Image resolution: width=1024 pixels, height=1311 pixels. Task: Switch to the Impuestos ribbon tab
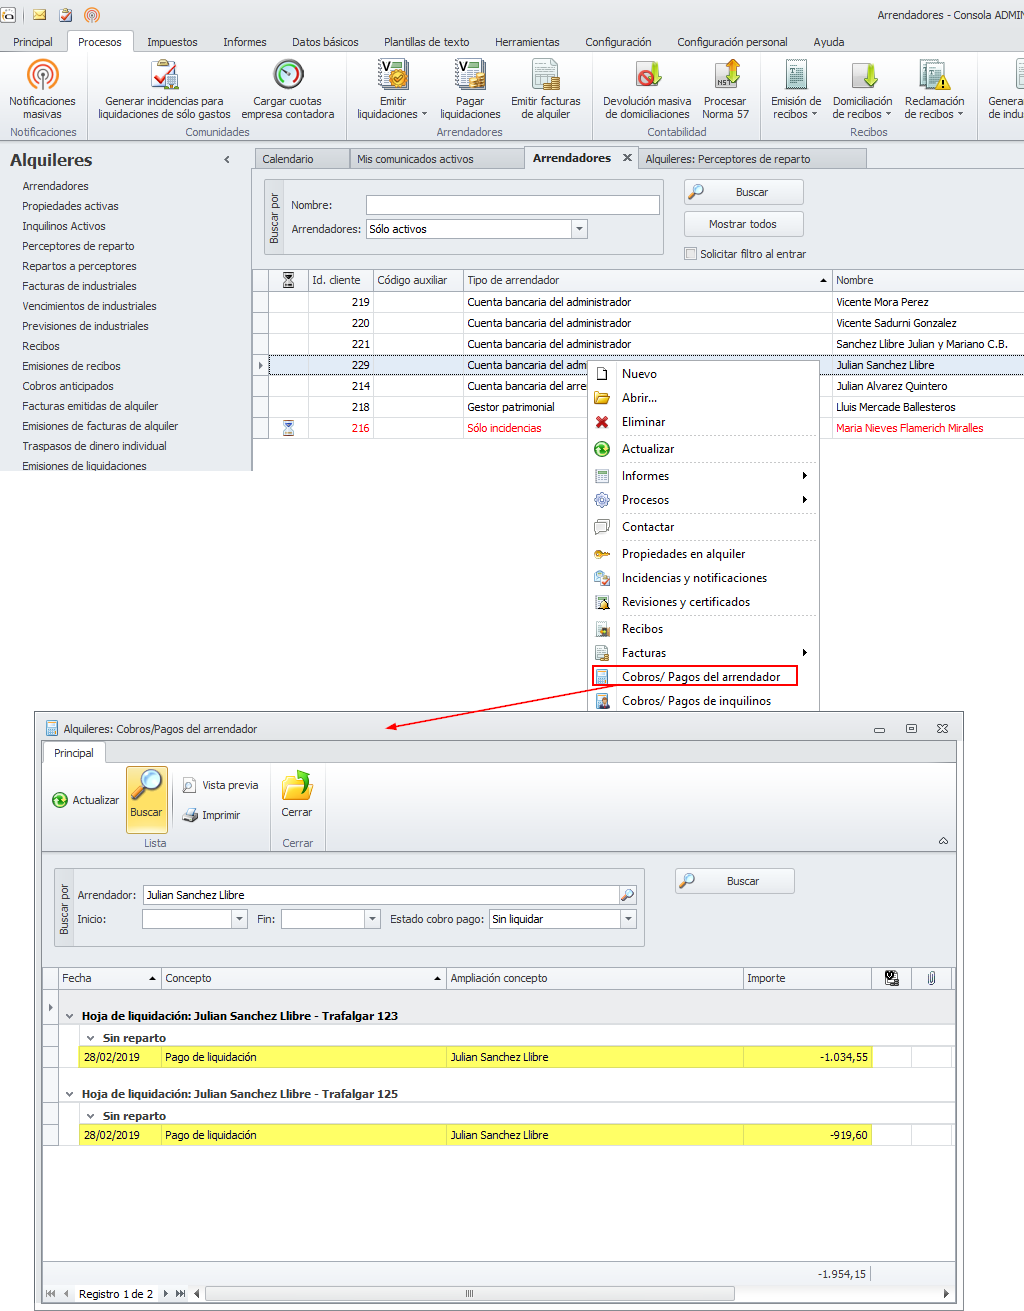[172, 42]
